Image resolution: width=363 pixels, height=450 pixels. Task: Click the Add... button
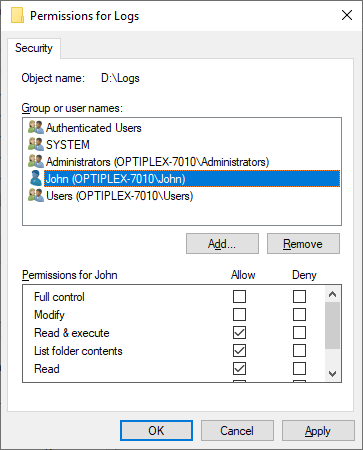click(222, 244)
